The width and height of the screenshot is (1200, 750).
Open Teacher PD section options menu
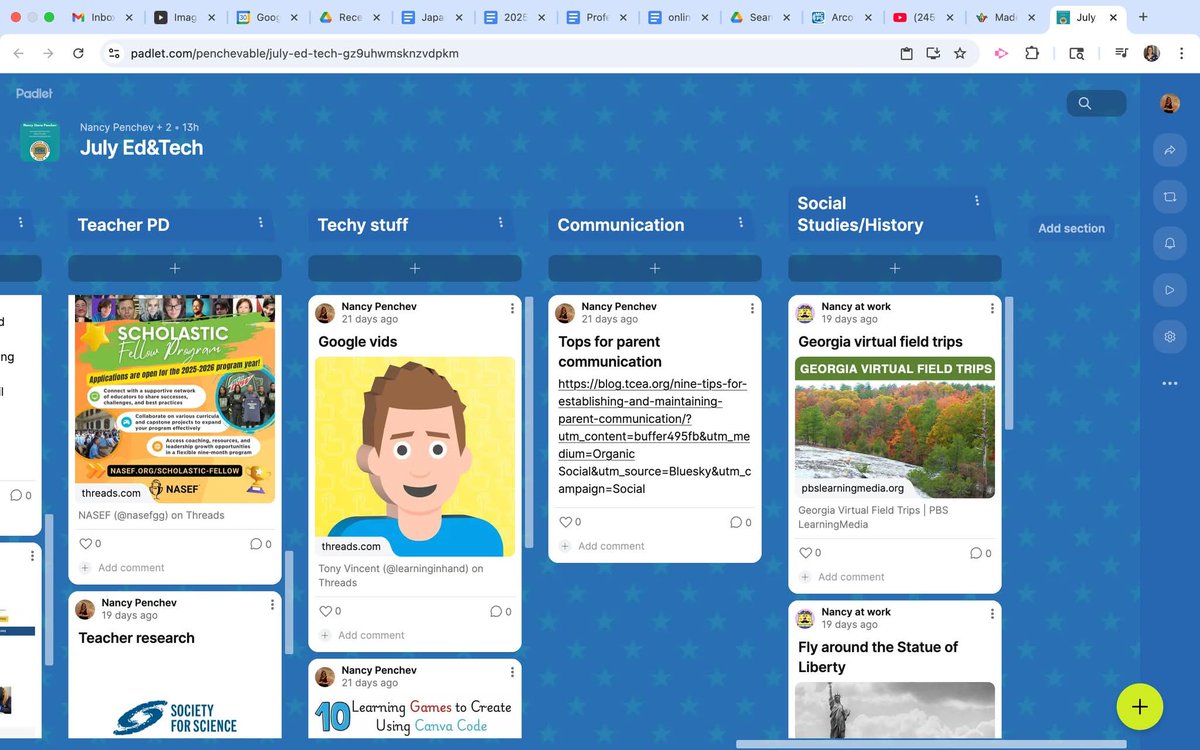click(x=261, y=223)
